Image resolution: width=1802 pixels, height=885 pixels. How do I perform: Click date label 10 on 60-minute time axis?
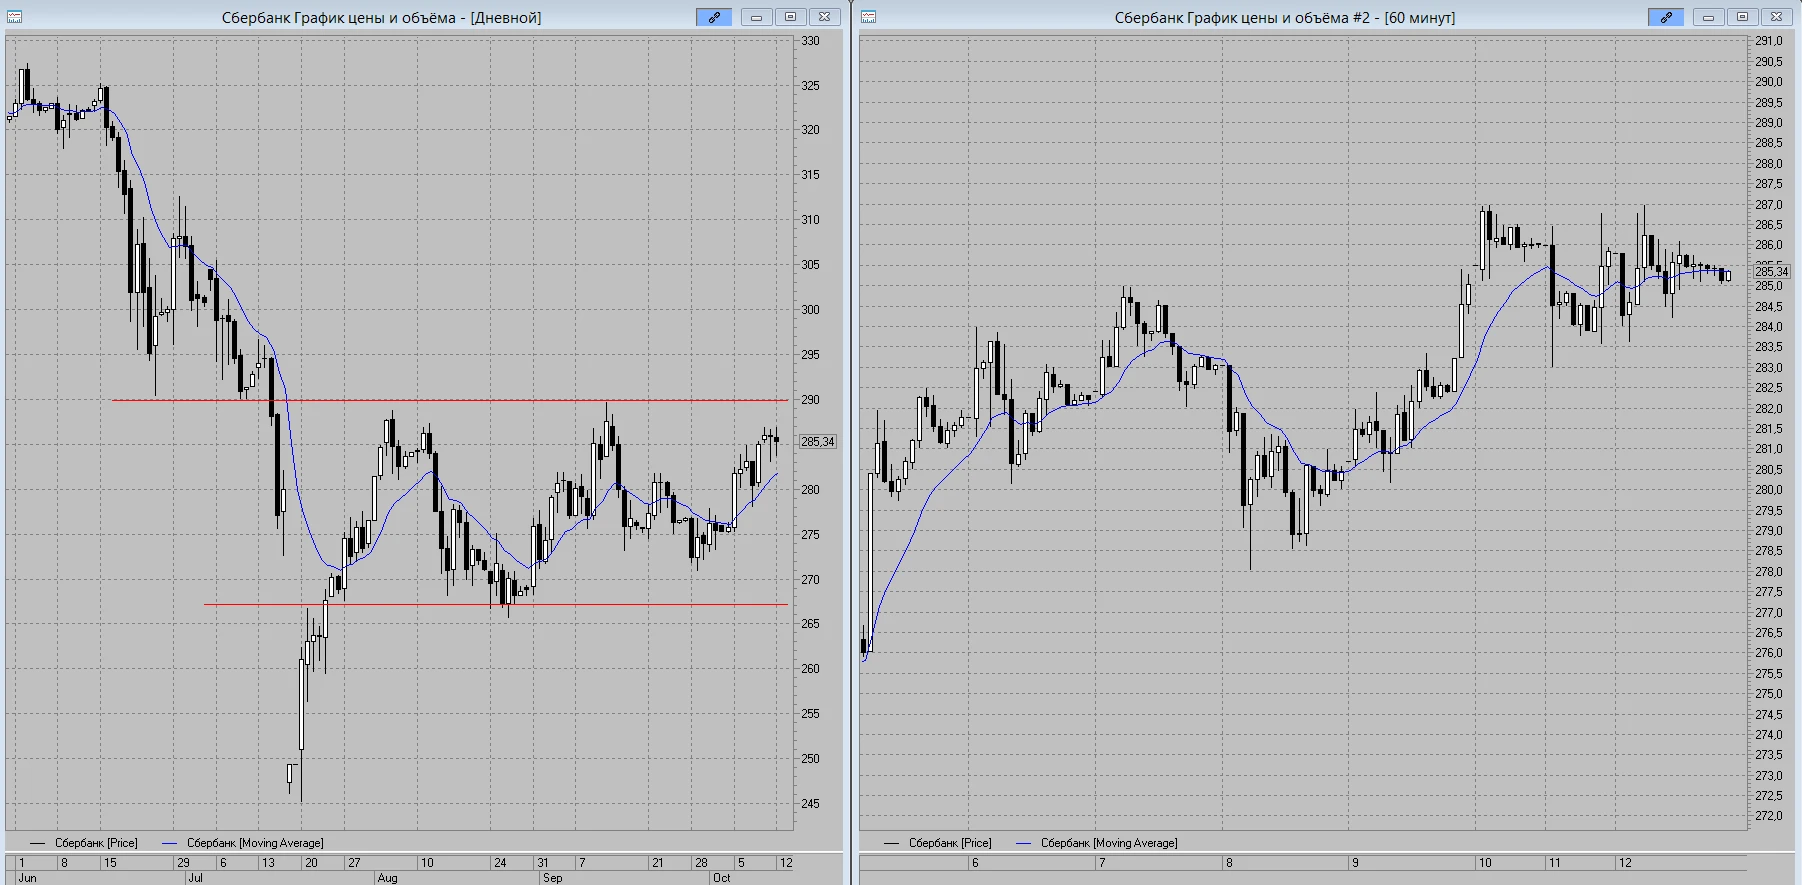click(x=1485, y=862)
